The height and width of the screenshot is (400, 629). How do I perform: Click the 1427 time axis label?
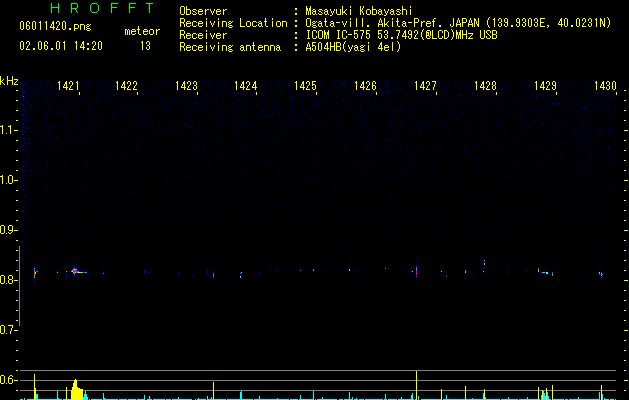pos(425,85)
